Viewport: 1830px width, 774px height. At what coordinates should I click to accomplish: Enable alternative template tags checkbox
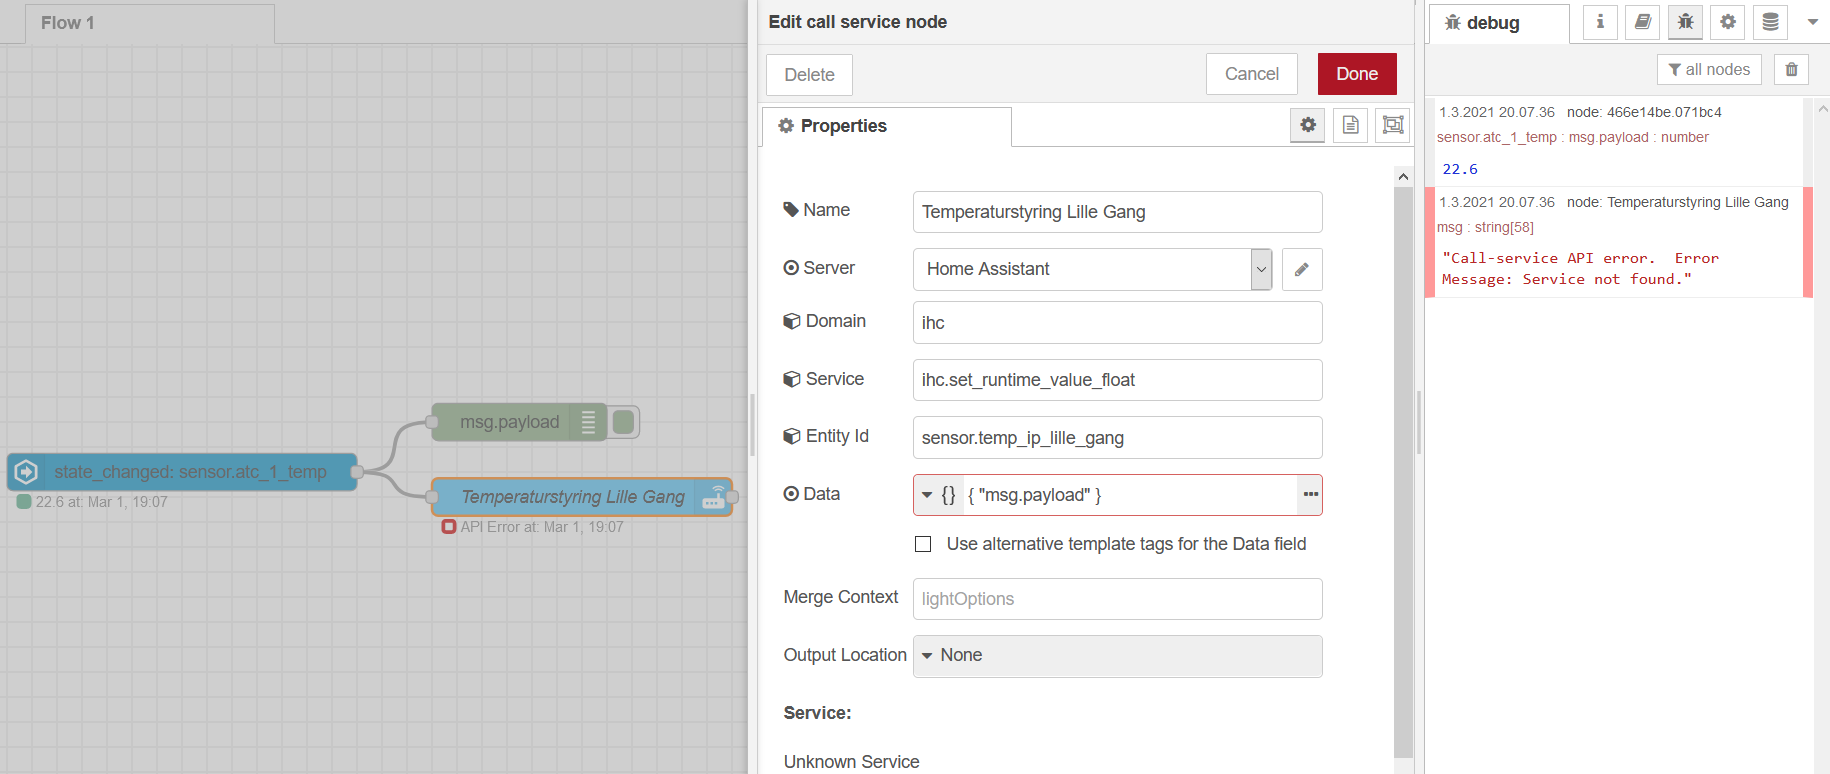[x=923, y=544]
